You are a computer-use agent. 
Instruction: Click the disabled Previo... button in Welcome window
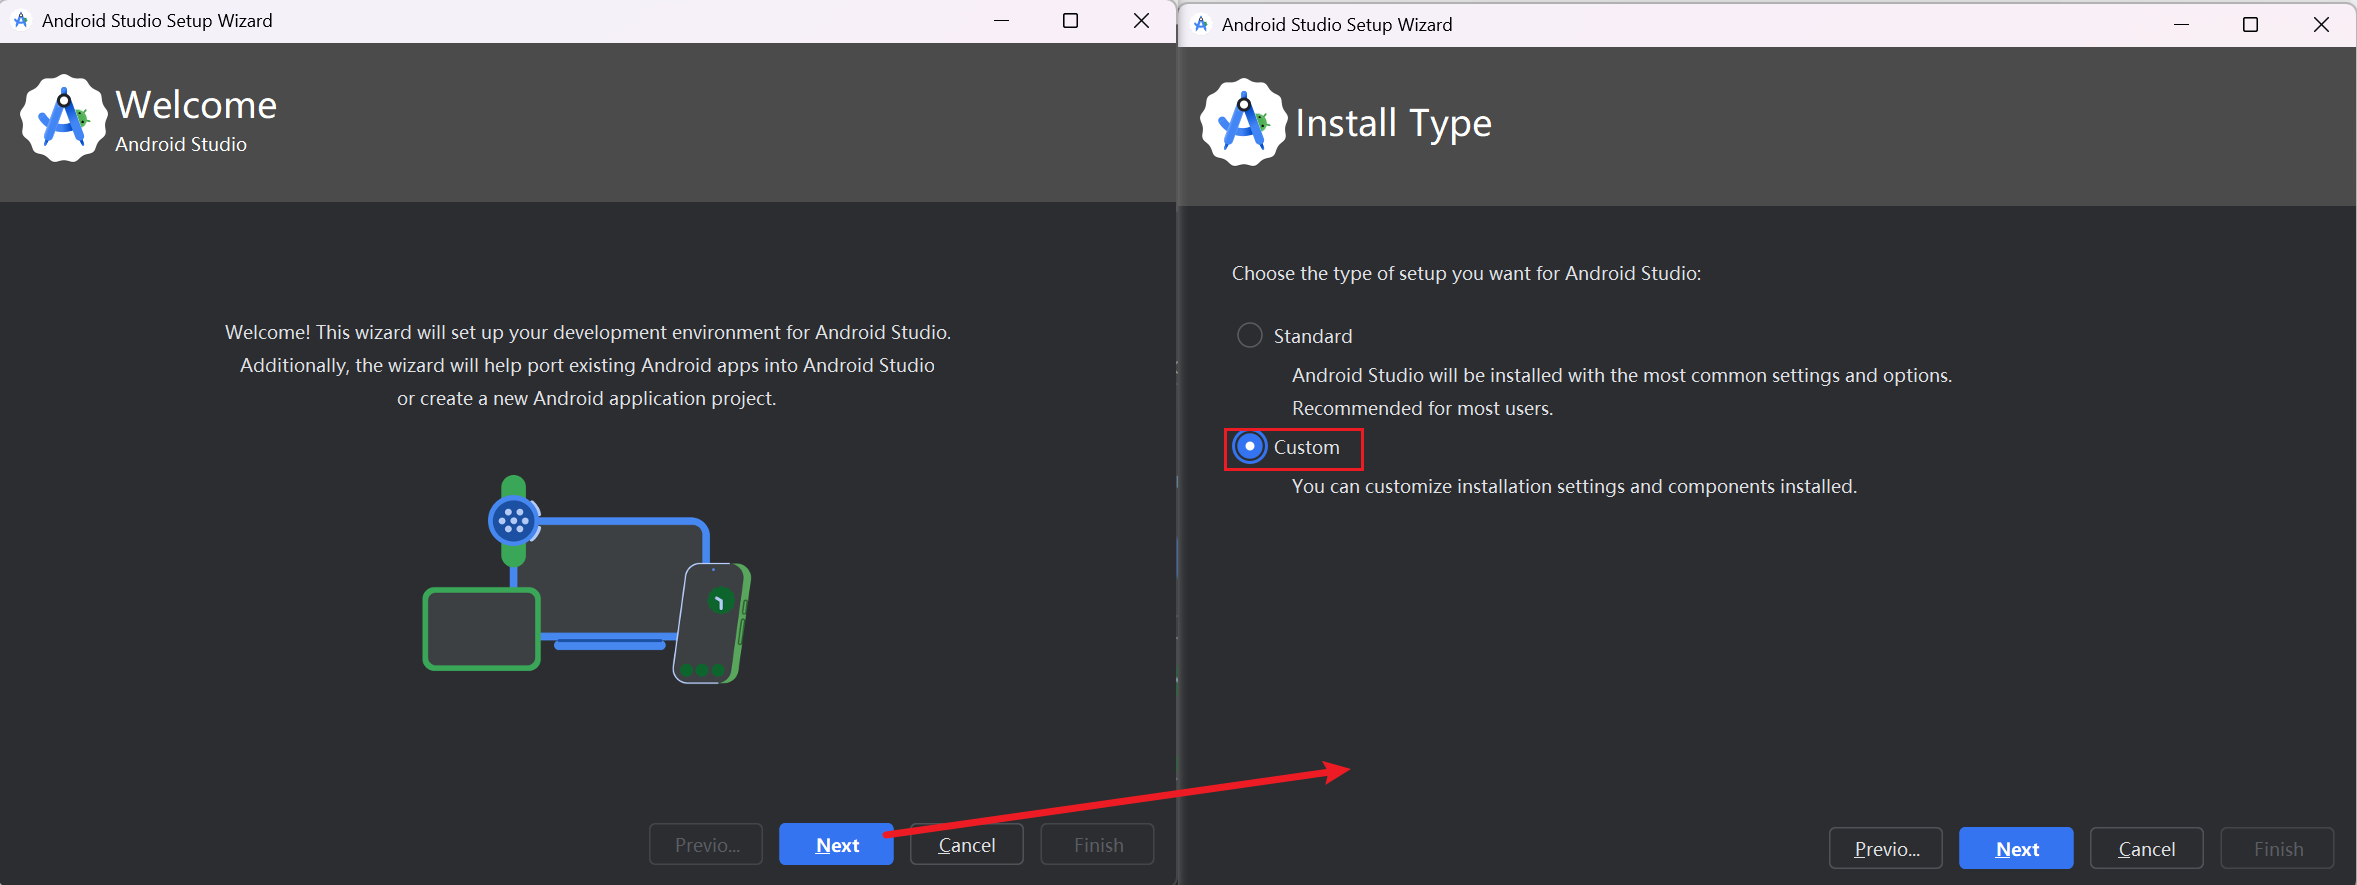[x=706, y=845]
